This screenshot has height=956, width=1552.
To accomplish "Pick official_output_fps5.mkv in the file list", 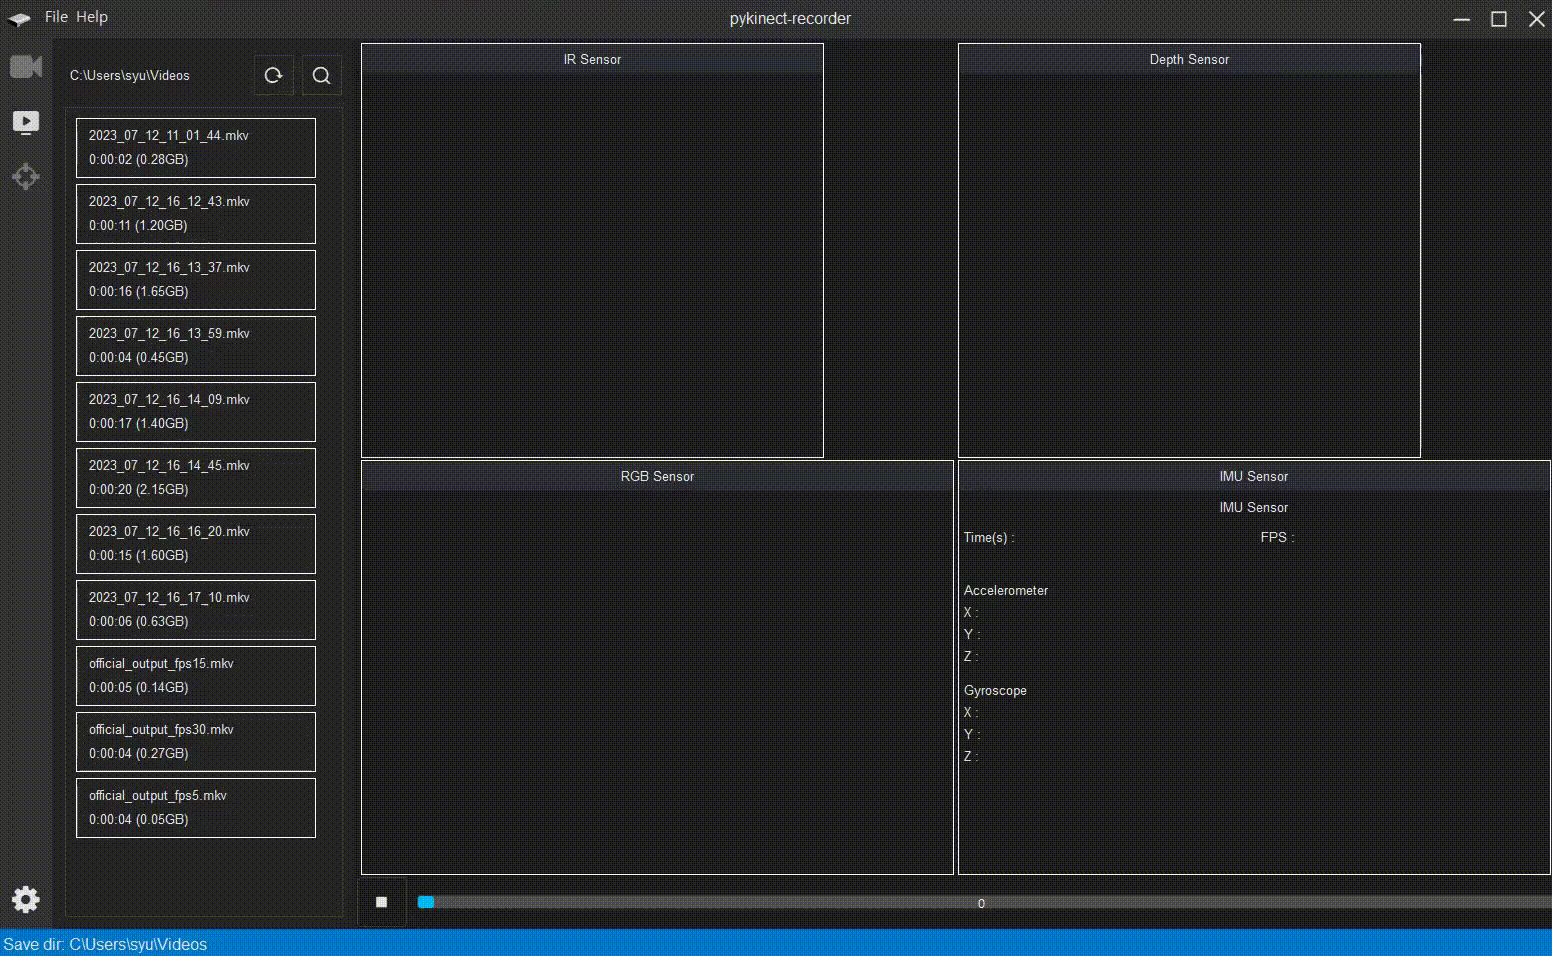I will (x=196, y=808).
